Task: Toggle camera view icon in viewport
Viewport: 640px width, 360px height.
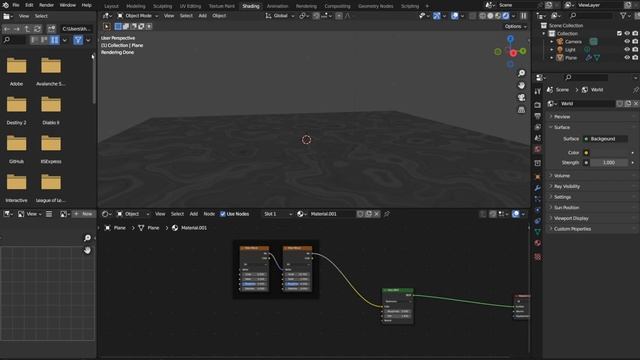Action: [x=521, y=98]
